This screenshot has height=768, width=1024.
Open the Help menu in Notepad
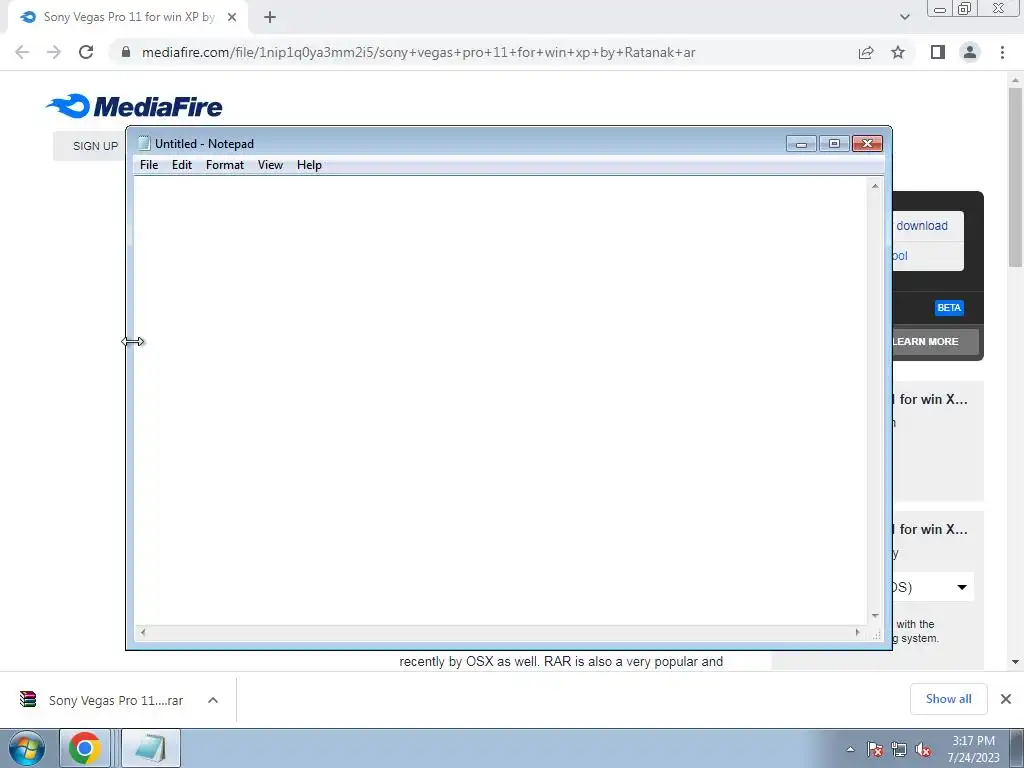[309, 165]
